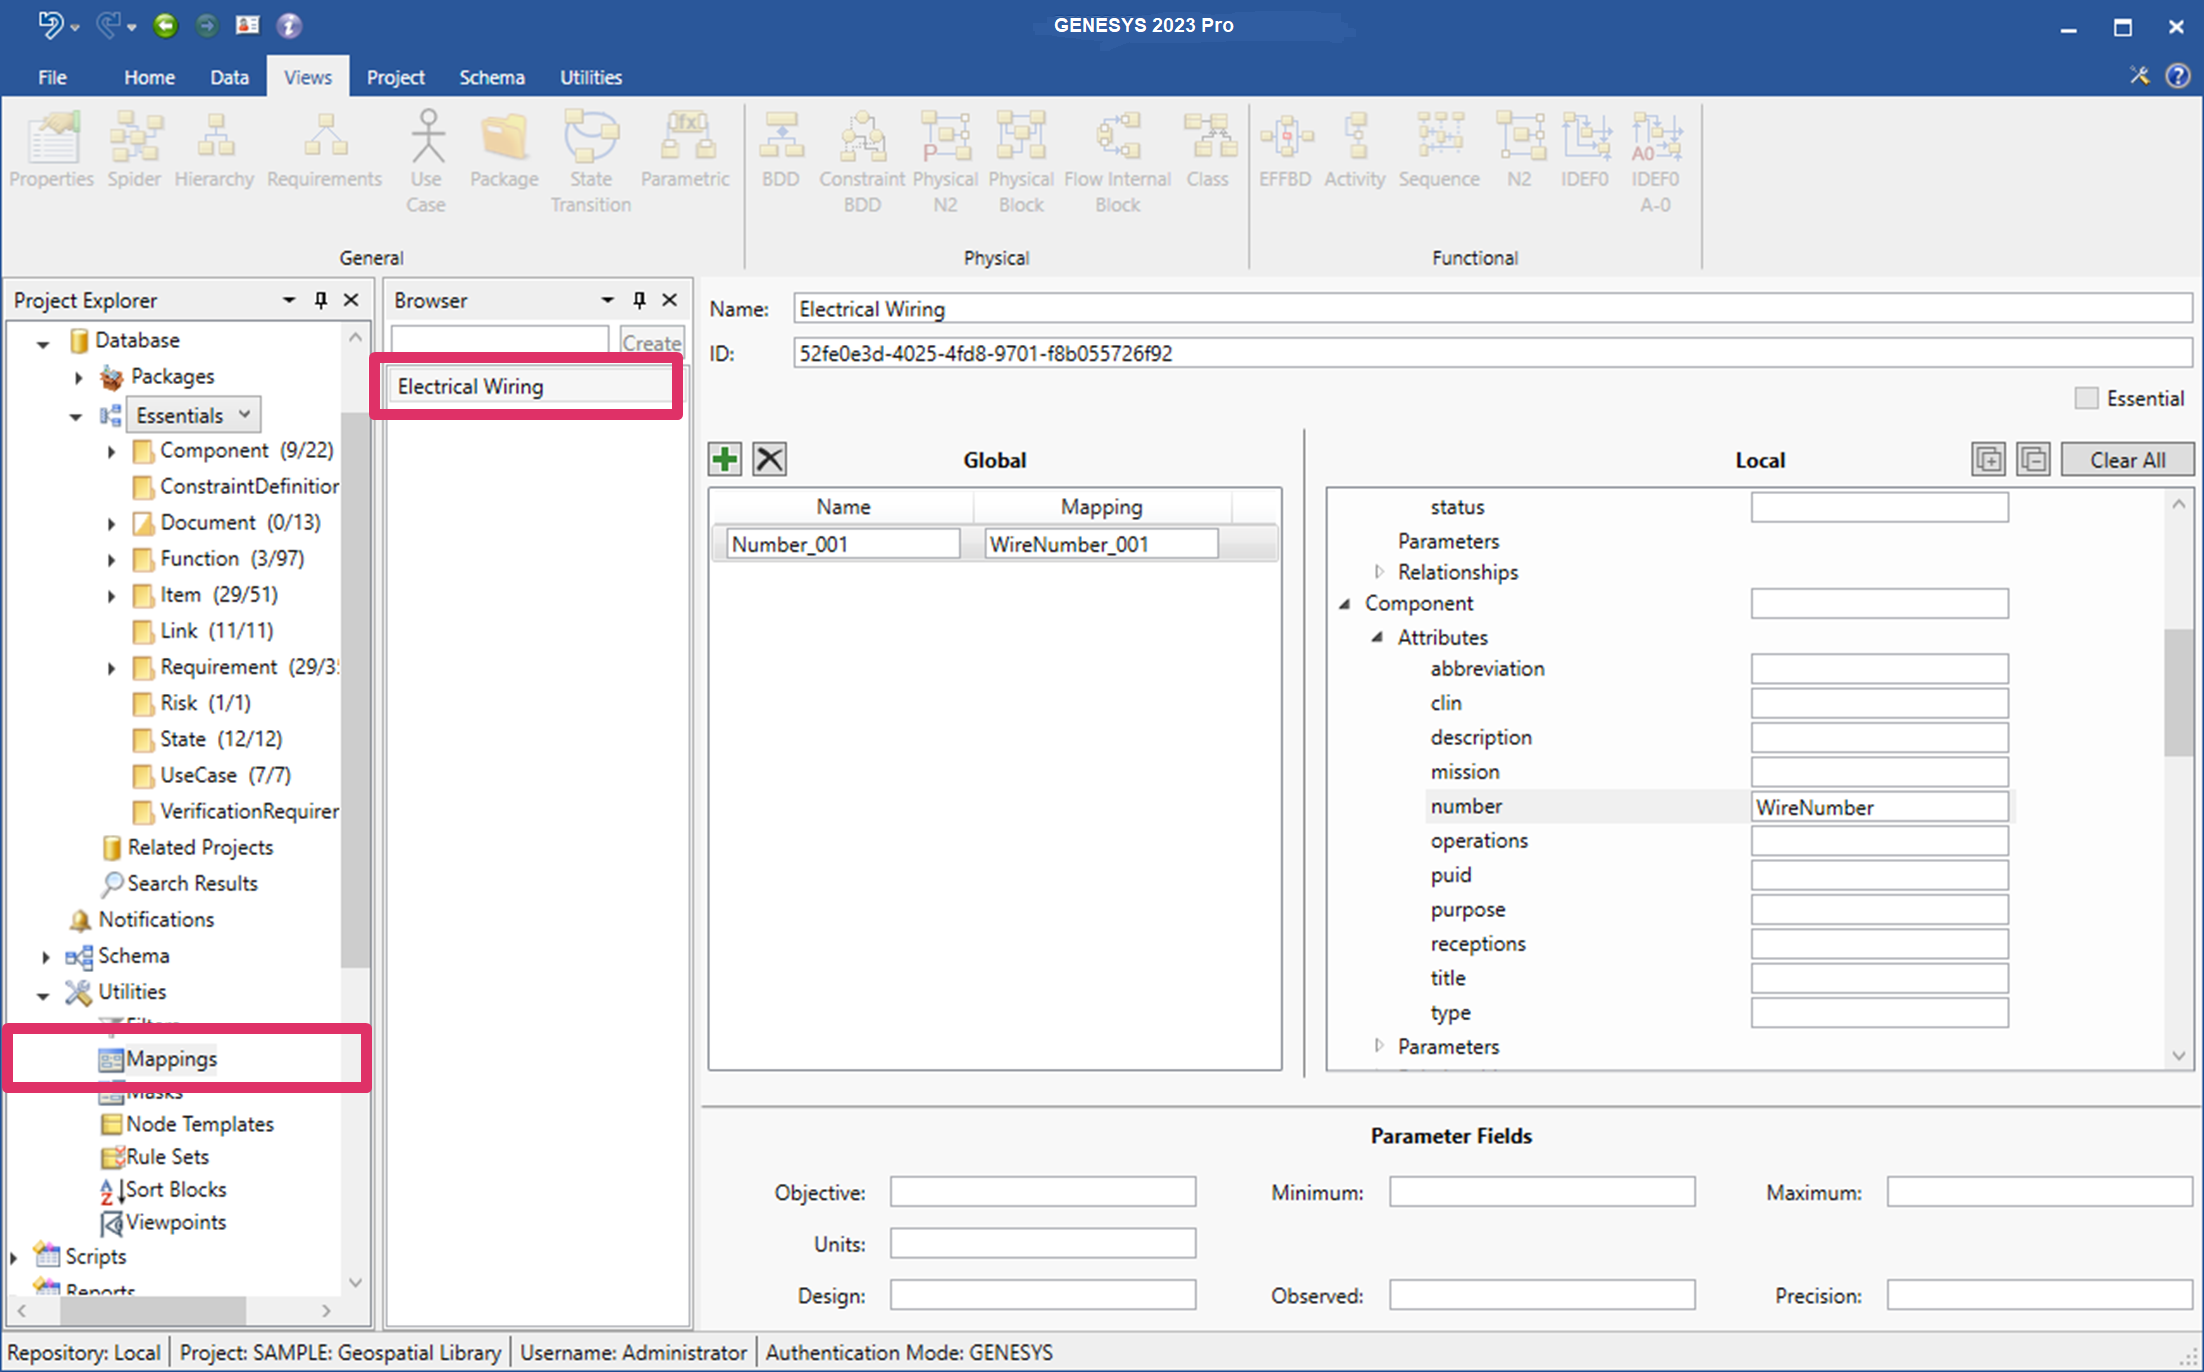Select Electrical Wiring in Browser list

(530, 386)
